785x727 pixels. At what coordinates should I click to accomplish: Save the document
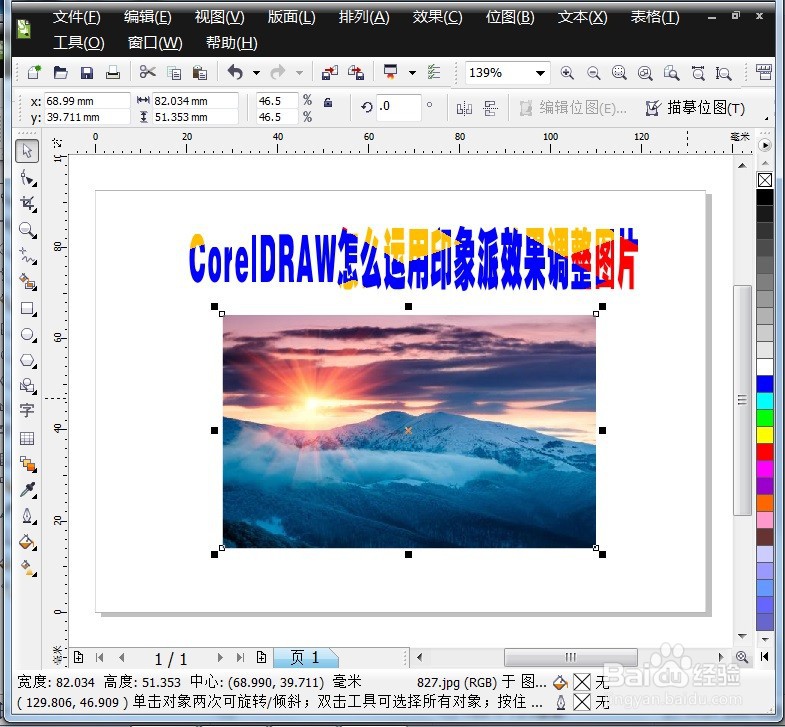click(x=87, y=73)
